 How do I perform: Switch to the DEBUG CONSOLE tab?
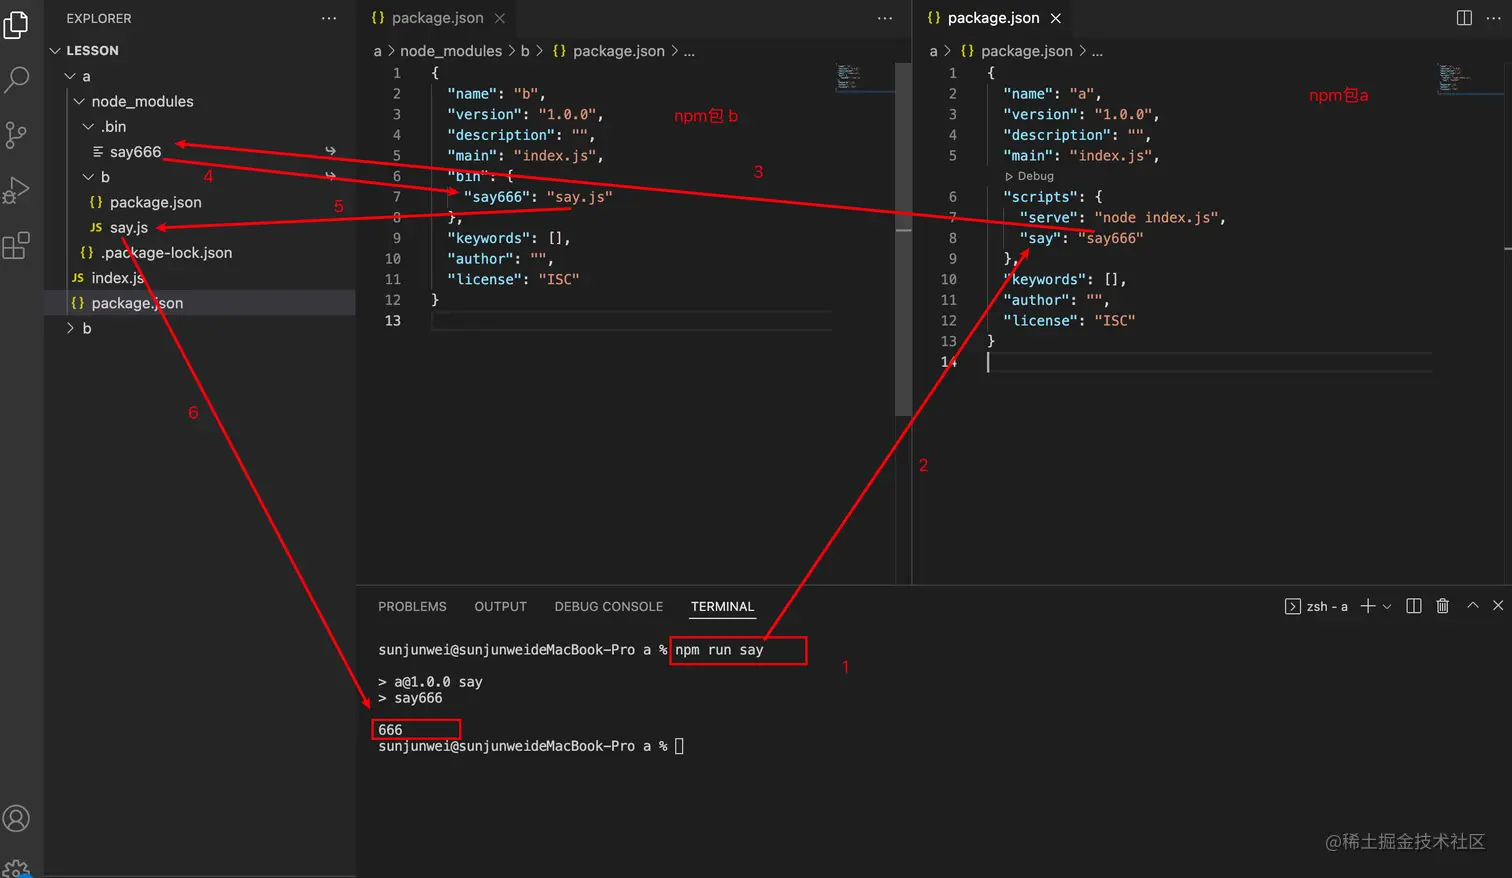(x=609, y=606)
